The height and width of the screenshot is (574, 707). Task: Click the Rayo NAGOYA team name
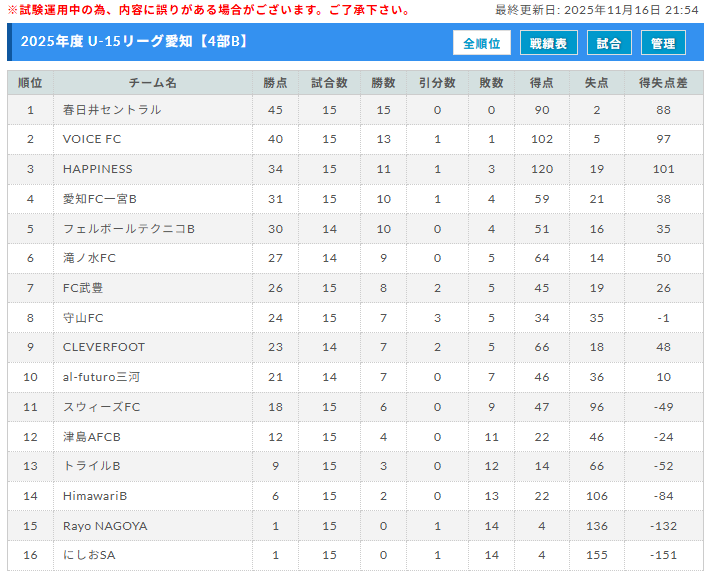pyautogui.click(x=105, y=526)
